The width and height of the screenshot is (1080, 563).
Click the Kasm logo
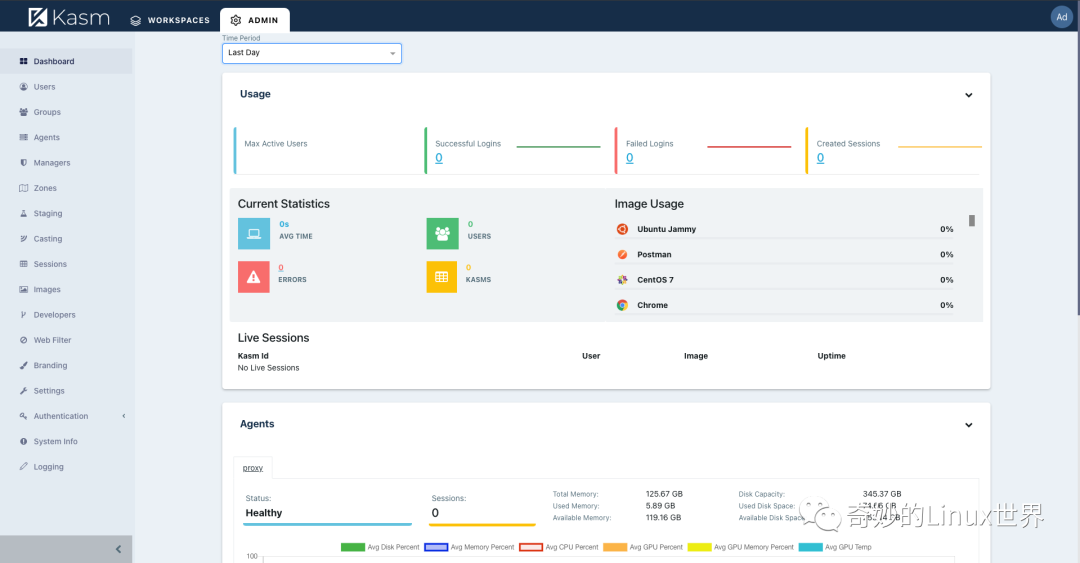[69, 17]
